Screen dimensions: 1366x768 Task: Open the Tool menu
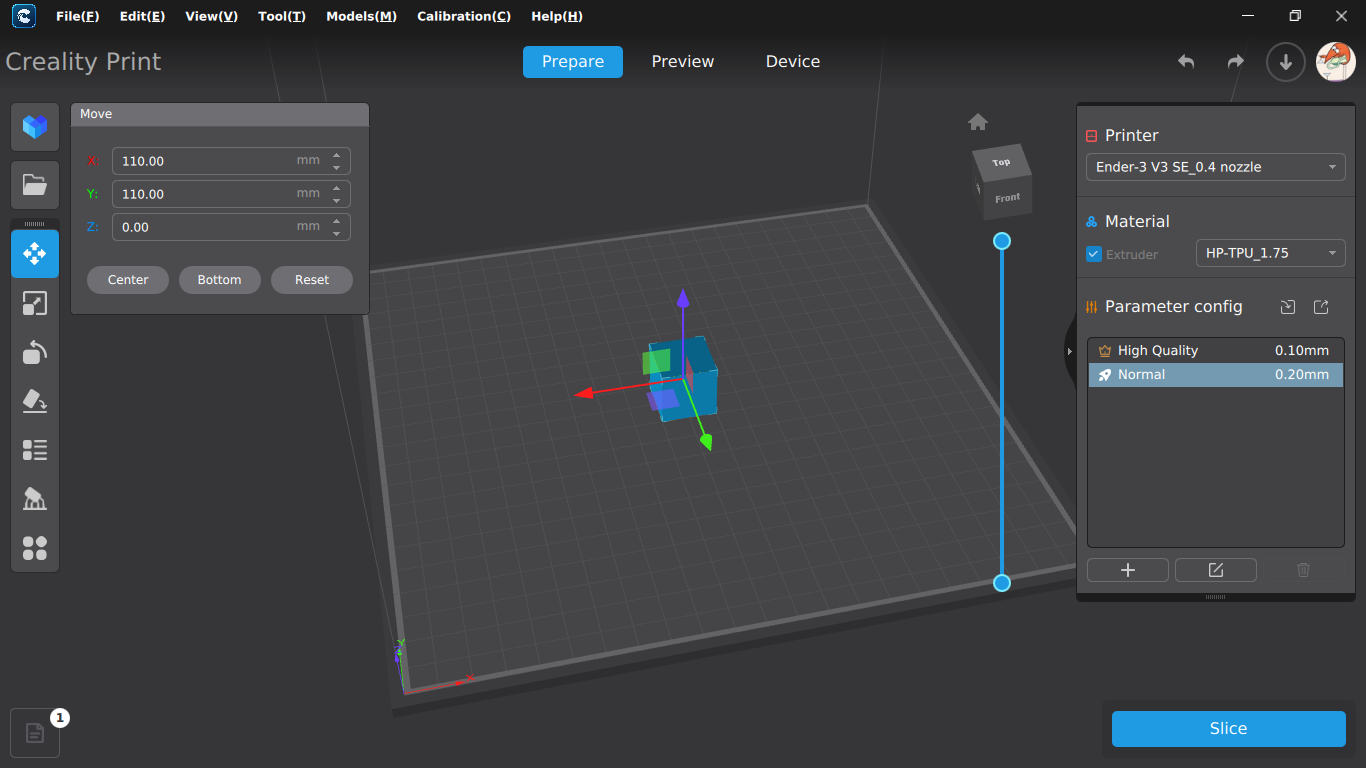click(282, 16)
